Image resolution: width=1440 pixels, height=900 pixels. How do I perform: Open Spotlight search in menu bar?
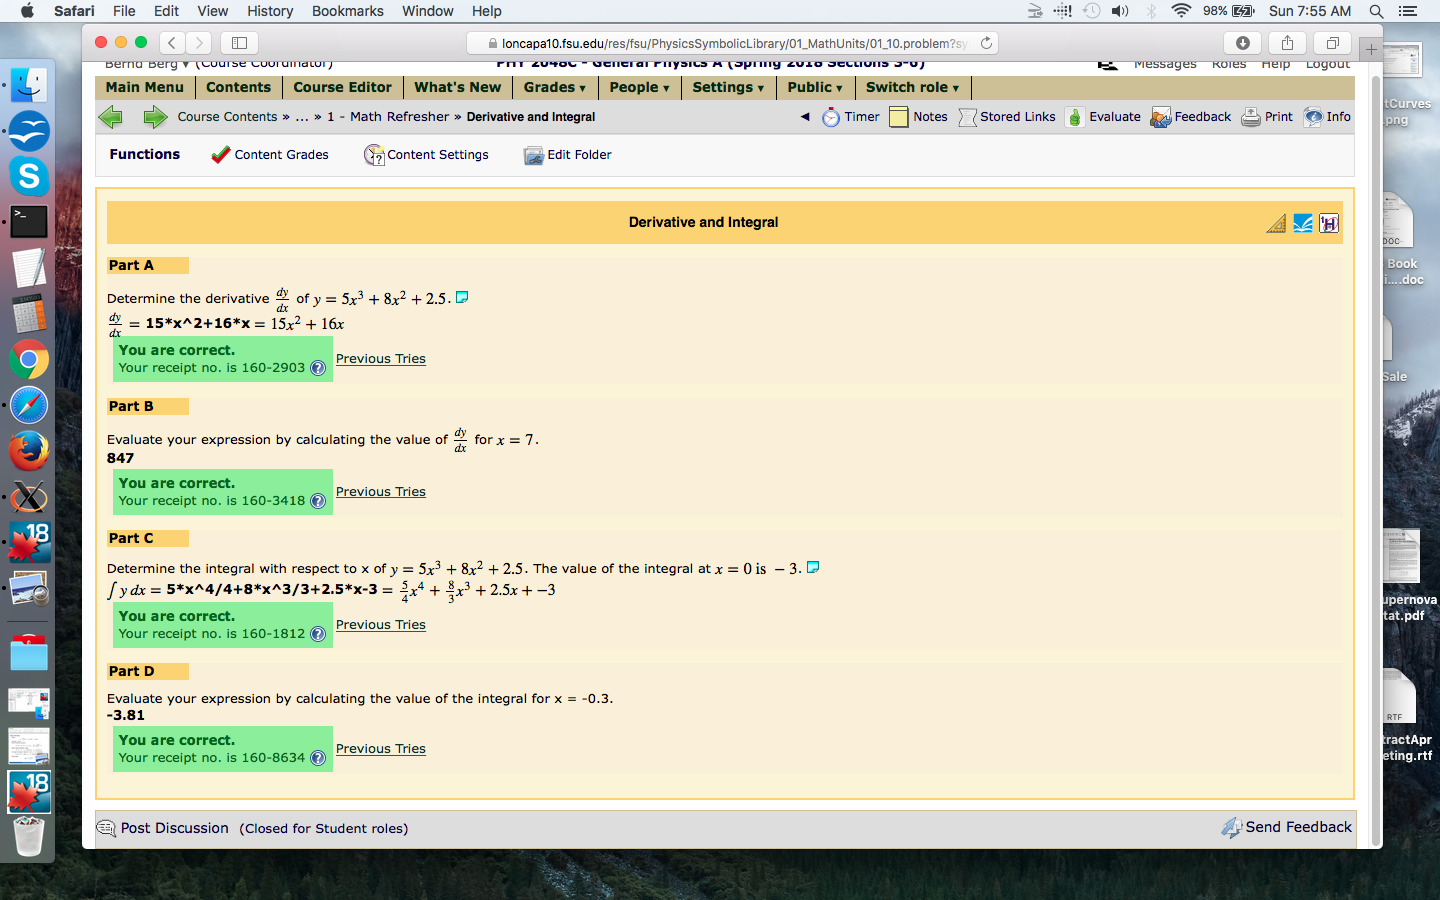coord(1377,11)
